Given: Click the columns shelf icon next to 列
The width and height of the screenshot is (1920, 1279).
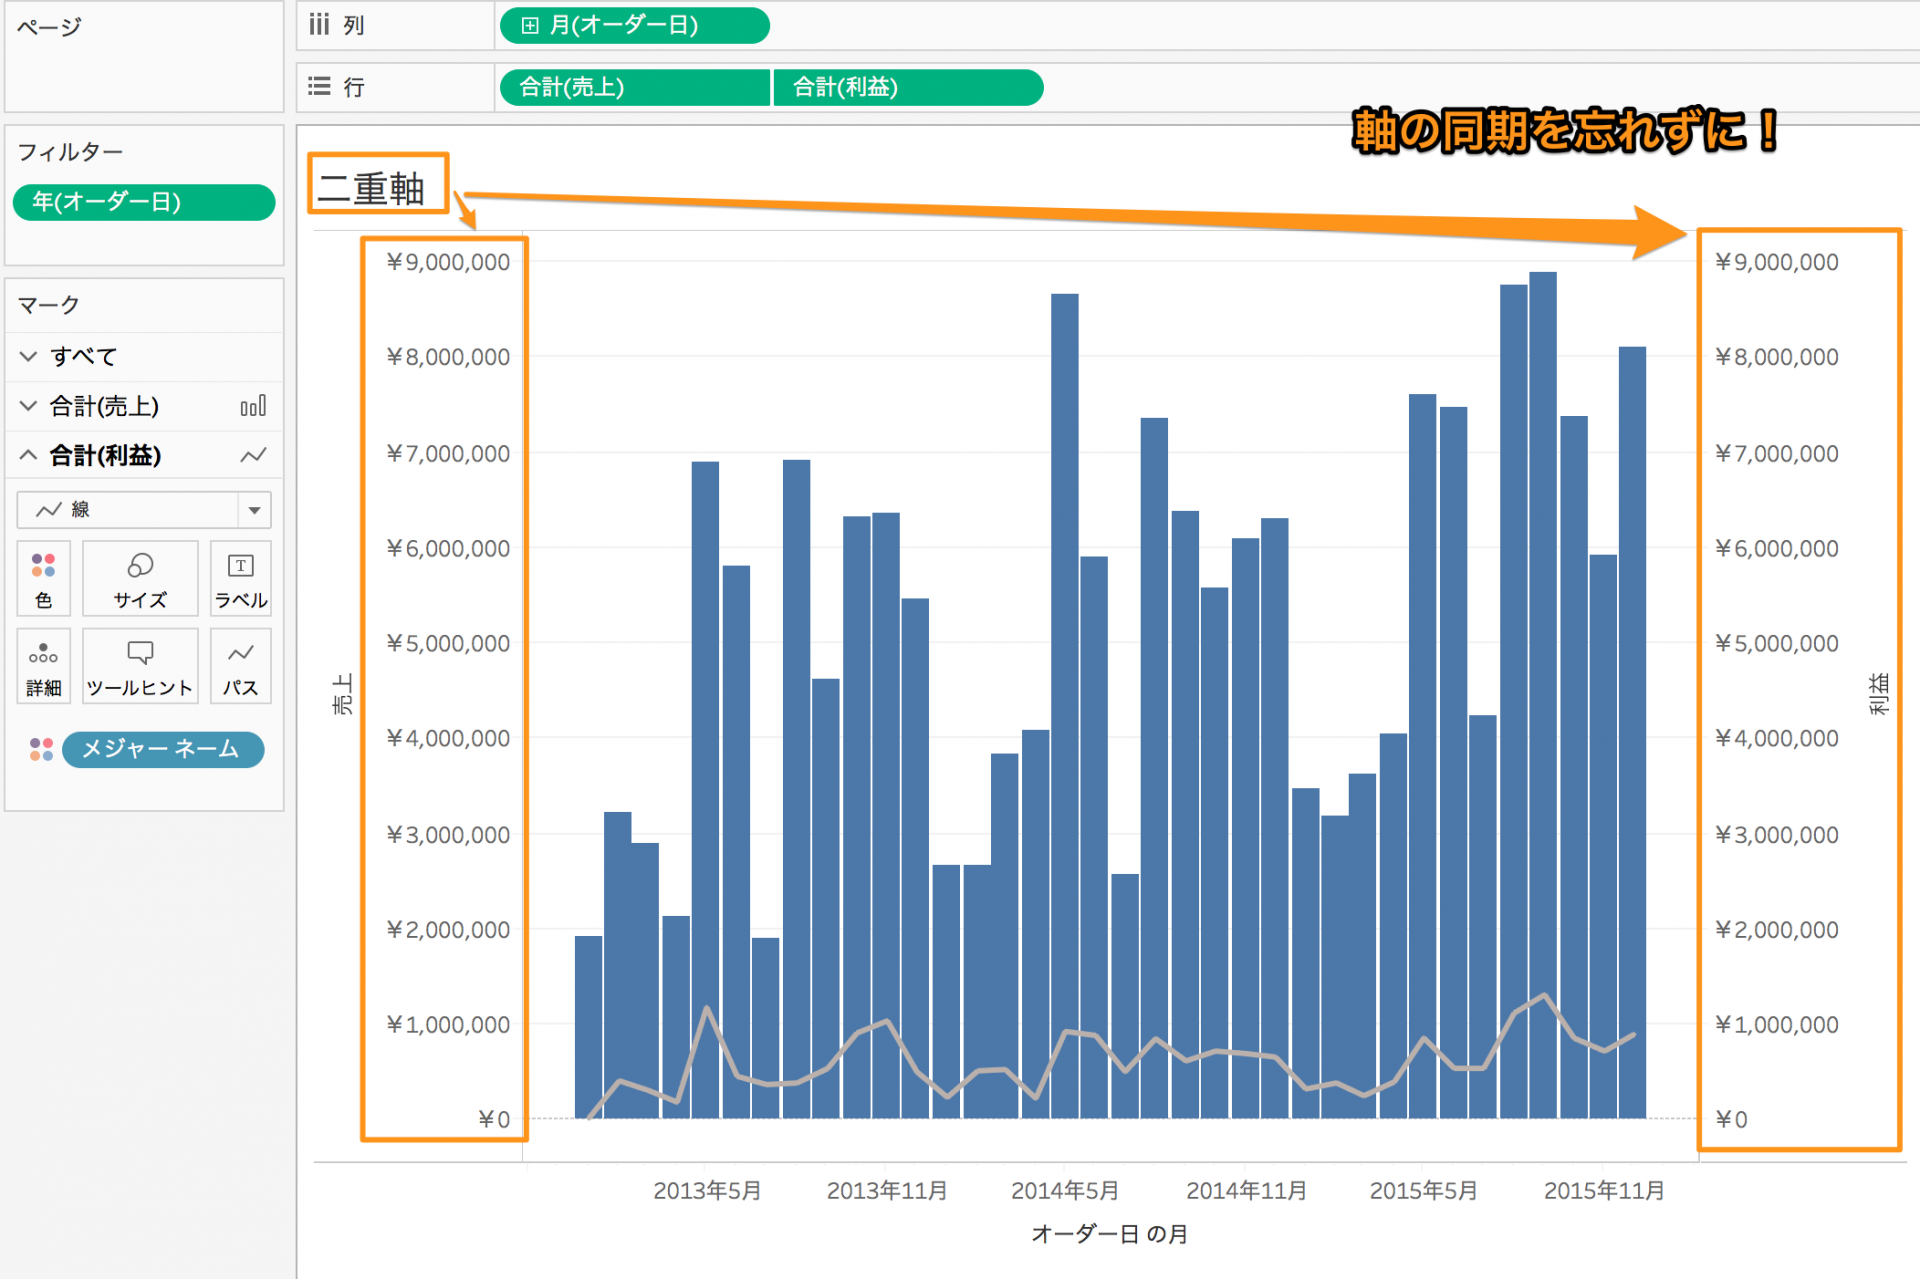Looking at the screenshot, I should click(x=319, y=24).
